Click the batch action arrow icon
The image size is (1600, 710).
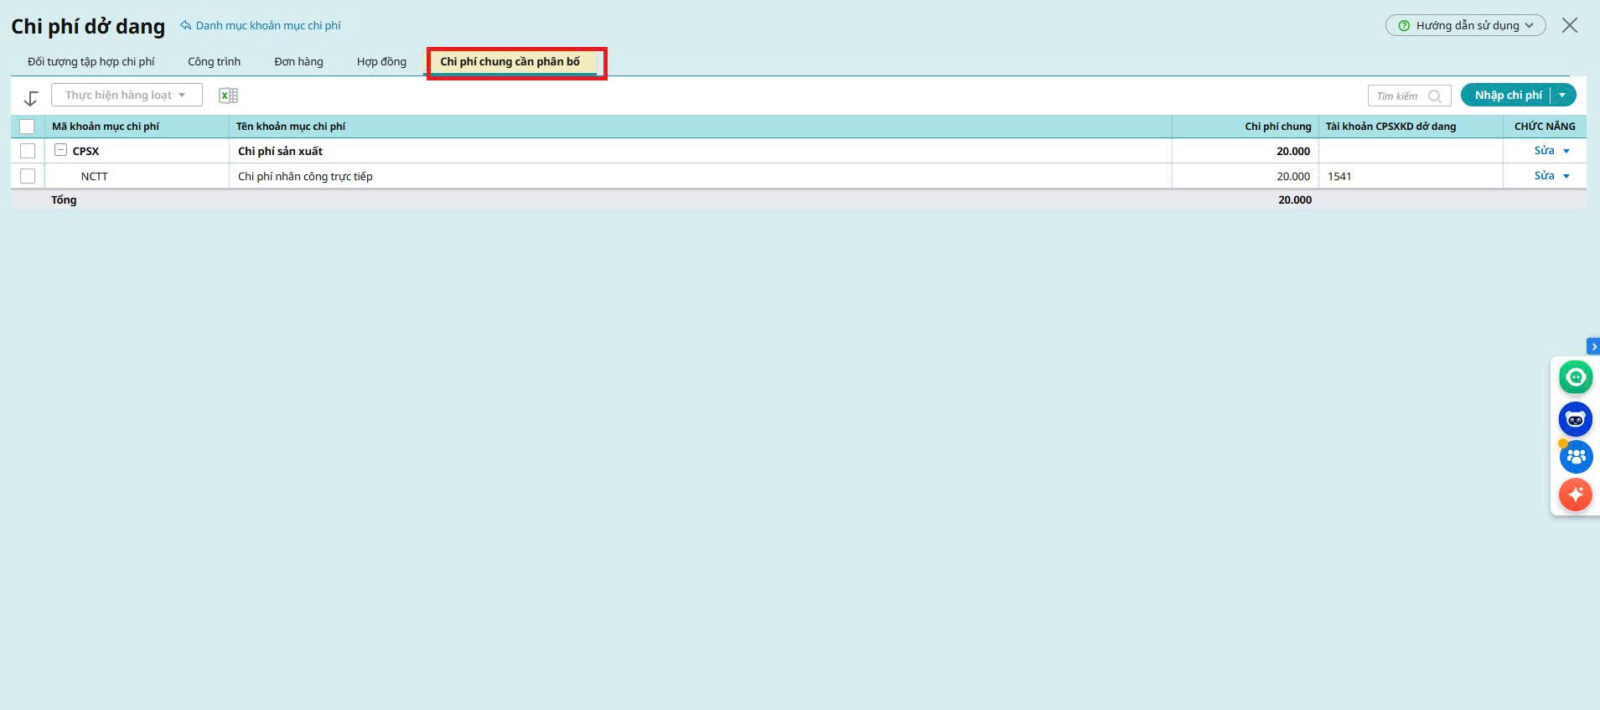click(31, 98)
